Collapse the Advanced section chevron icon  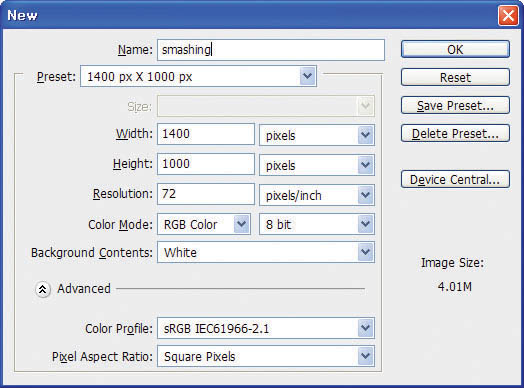(x=43, y=289)
